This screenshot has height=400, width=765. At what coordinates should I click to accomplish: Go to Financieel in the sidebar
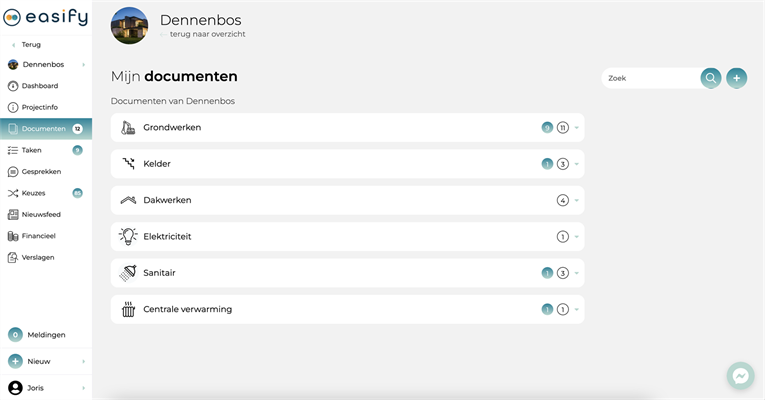pyautogui.click(x=38, y=236)
